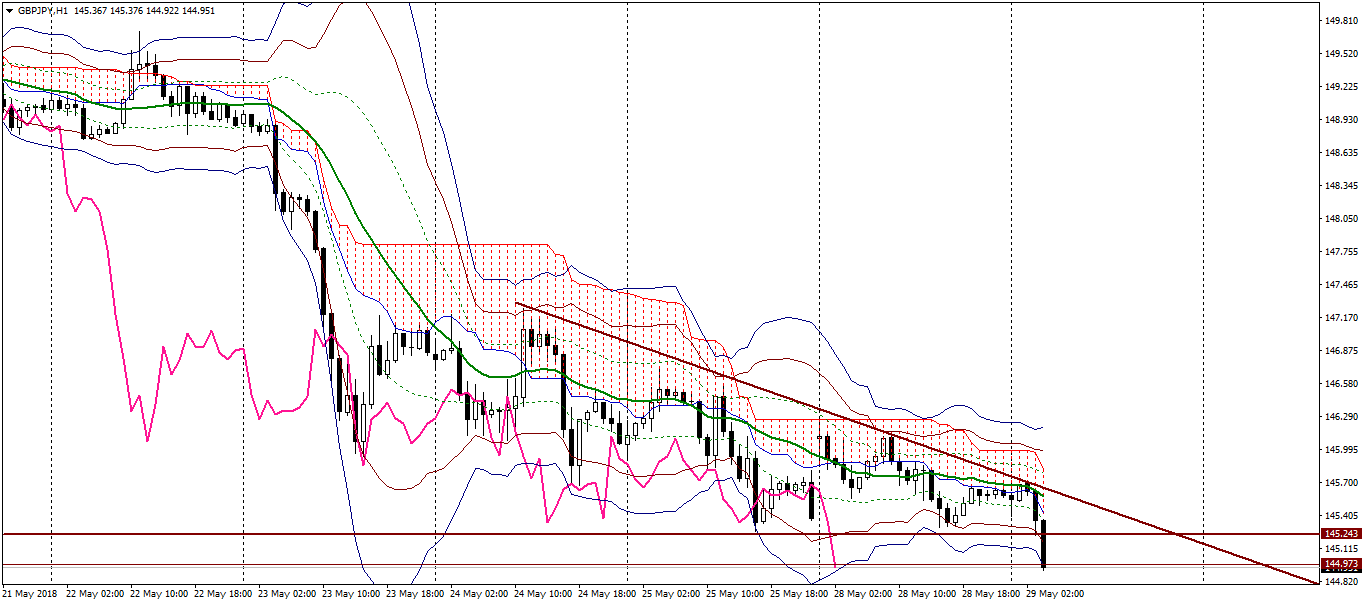Screen dimensions: 1362x605
Task: Click the 24 May 10:00 time label
Action: 541,594
